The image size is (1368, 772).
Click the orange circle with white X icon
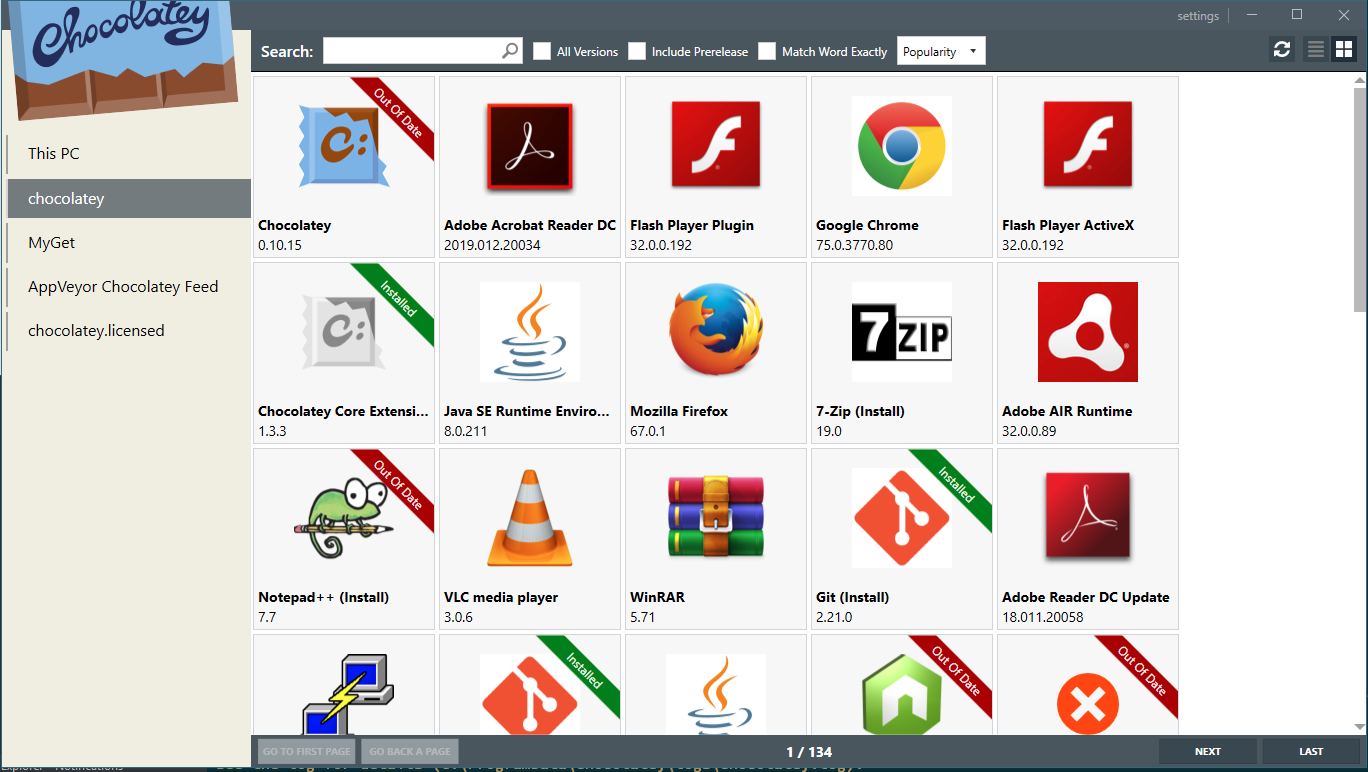[x=1088, y=704]
